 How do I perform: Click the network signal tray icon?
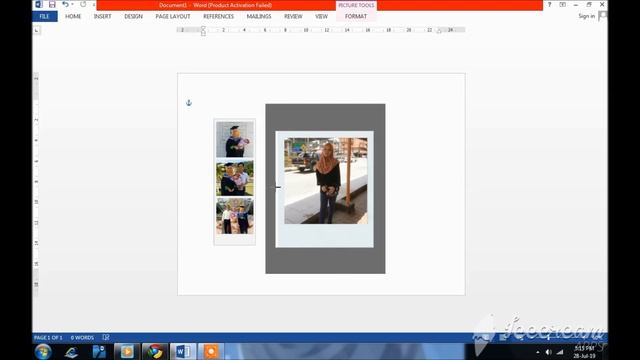(560, 352)
